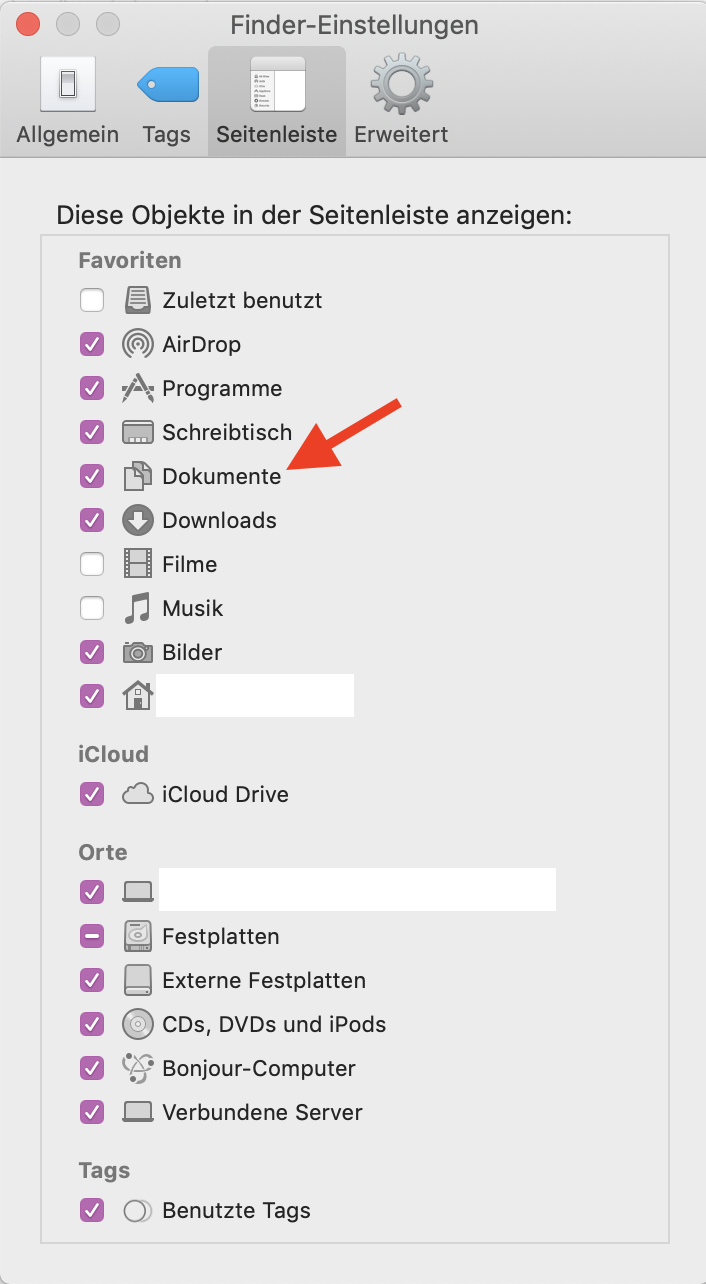Click the AirDrop icon in Favoriten
This screenshot has width=706, height=1284.
(x=138, y=345)
